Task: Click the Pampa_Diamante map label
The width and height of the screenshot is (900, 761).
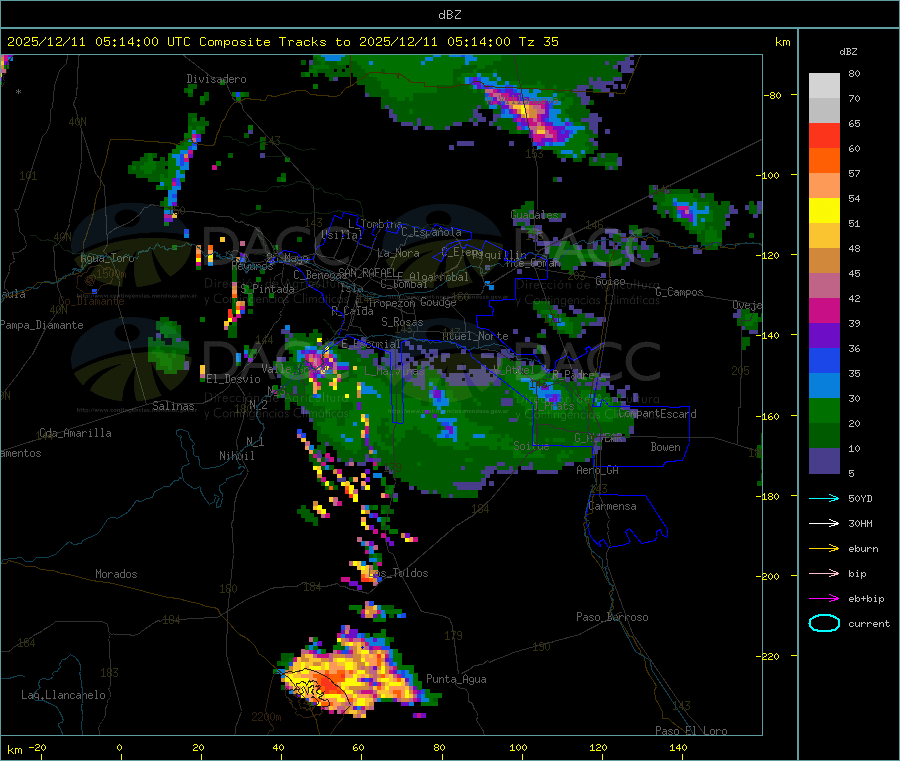Action: point(42,325)
